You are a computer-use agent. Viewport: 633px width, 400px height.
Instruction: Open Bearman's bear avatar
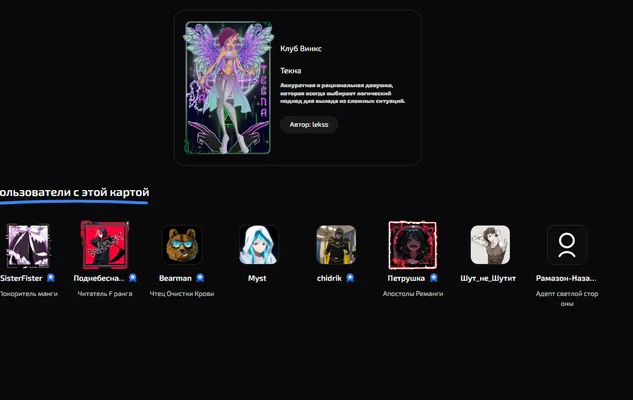182,245
